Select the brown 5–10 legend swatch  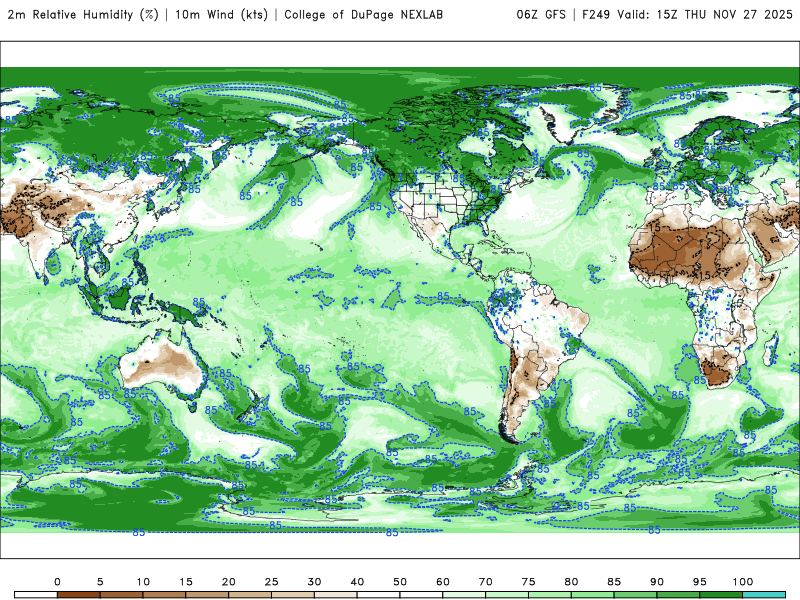click(x=121, y=595)
